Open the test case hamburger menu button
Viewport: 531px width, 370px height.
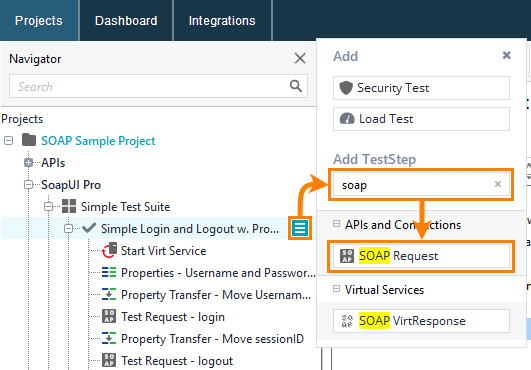click(300, 228)
